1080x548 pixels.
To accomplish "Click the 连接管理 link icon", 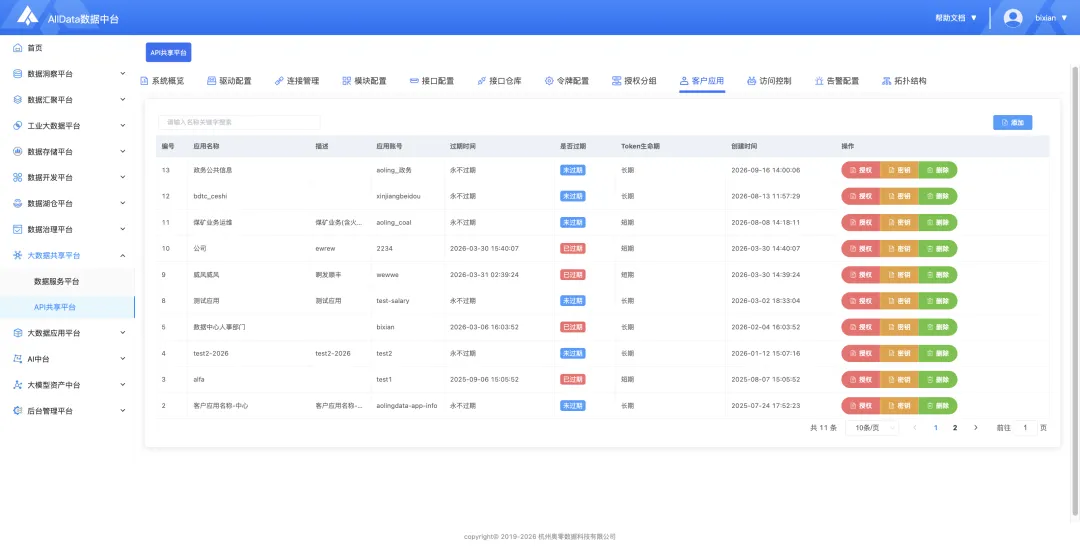I will pyautogui.click(x=279, y=81).
